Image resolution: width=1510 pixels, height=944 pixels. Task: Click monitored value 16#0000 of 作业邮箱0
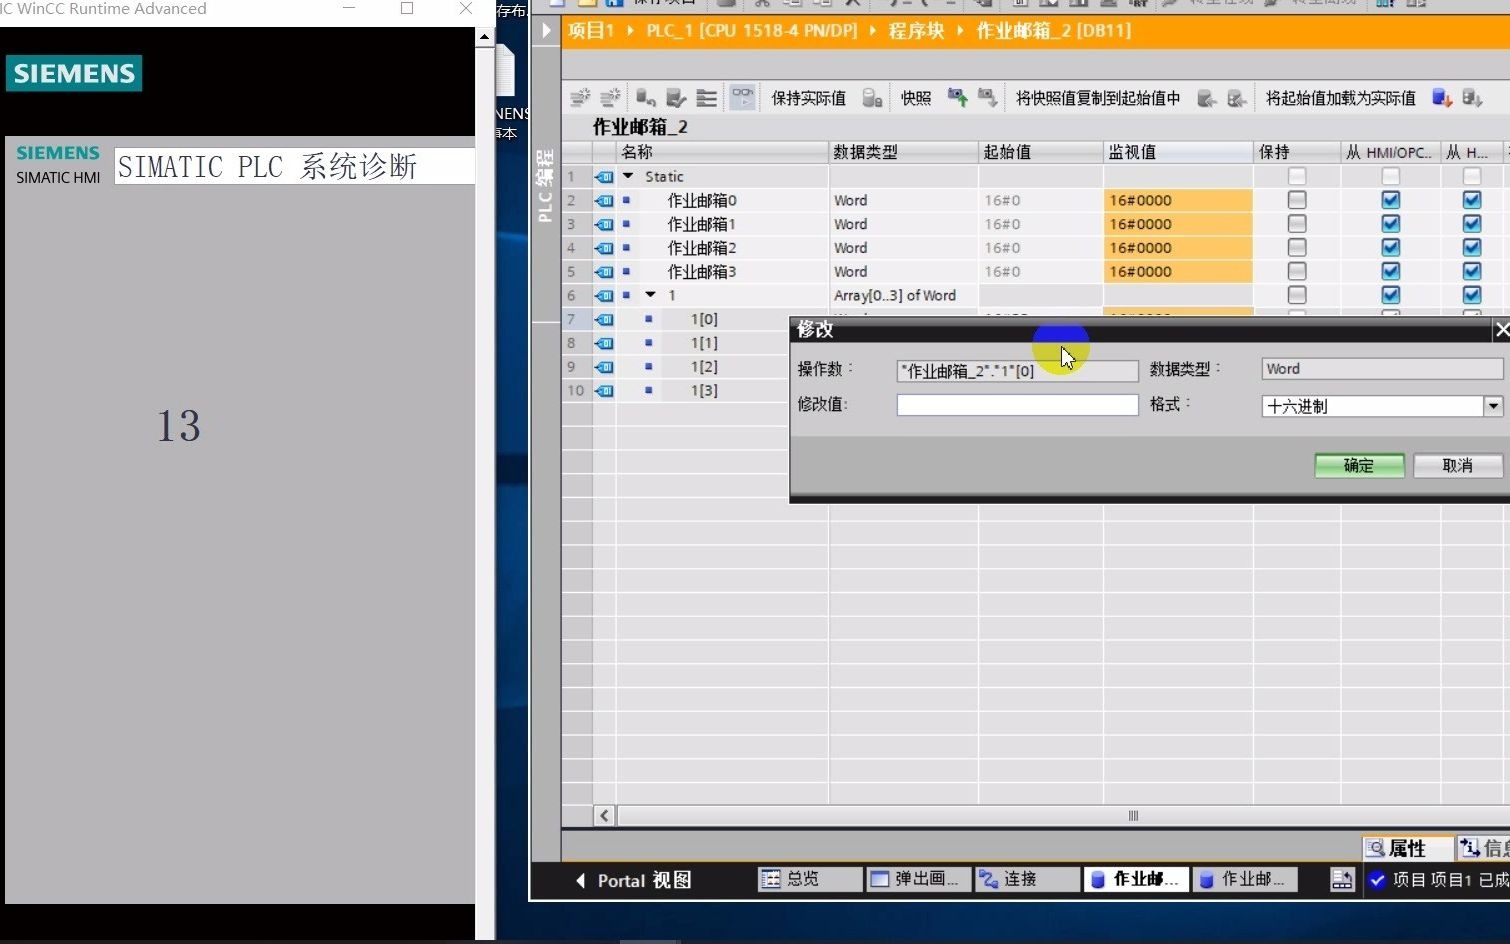pyautogui.click(x=1178, y=200)
